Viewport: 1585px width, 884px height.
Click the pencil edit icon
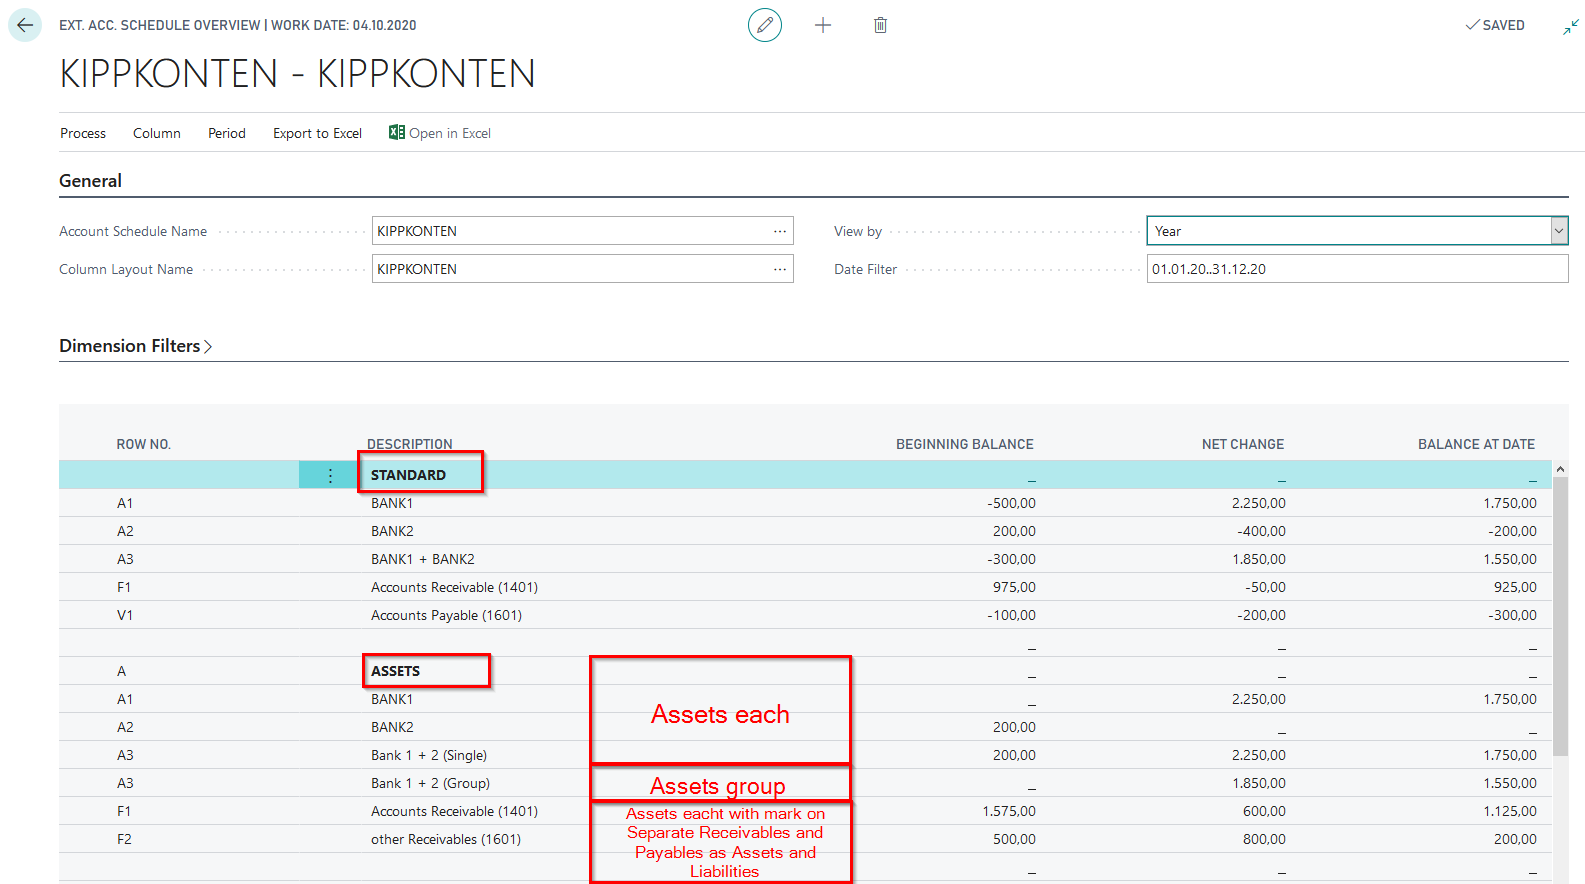(x=765, y=25)
